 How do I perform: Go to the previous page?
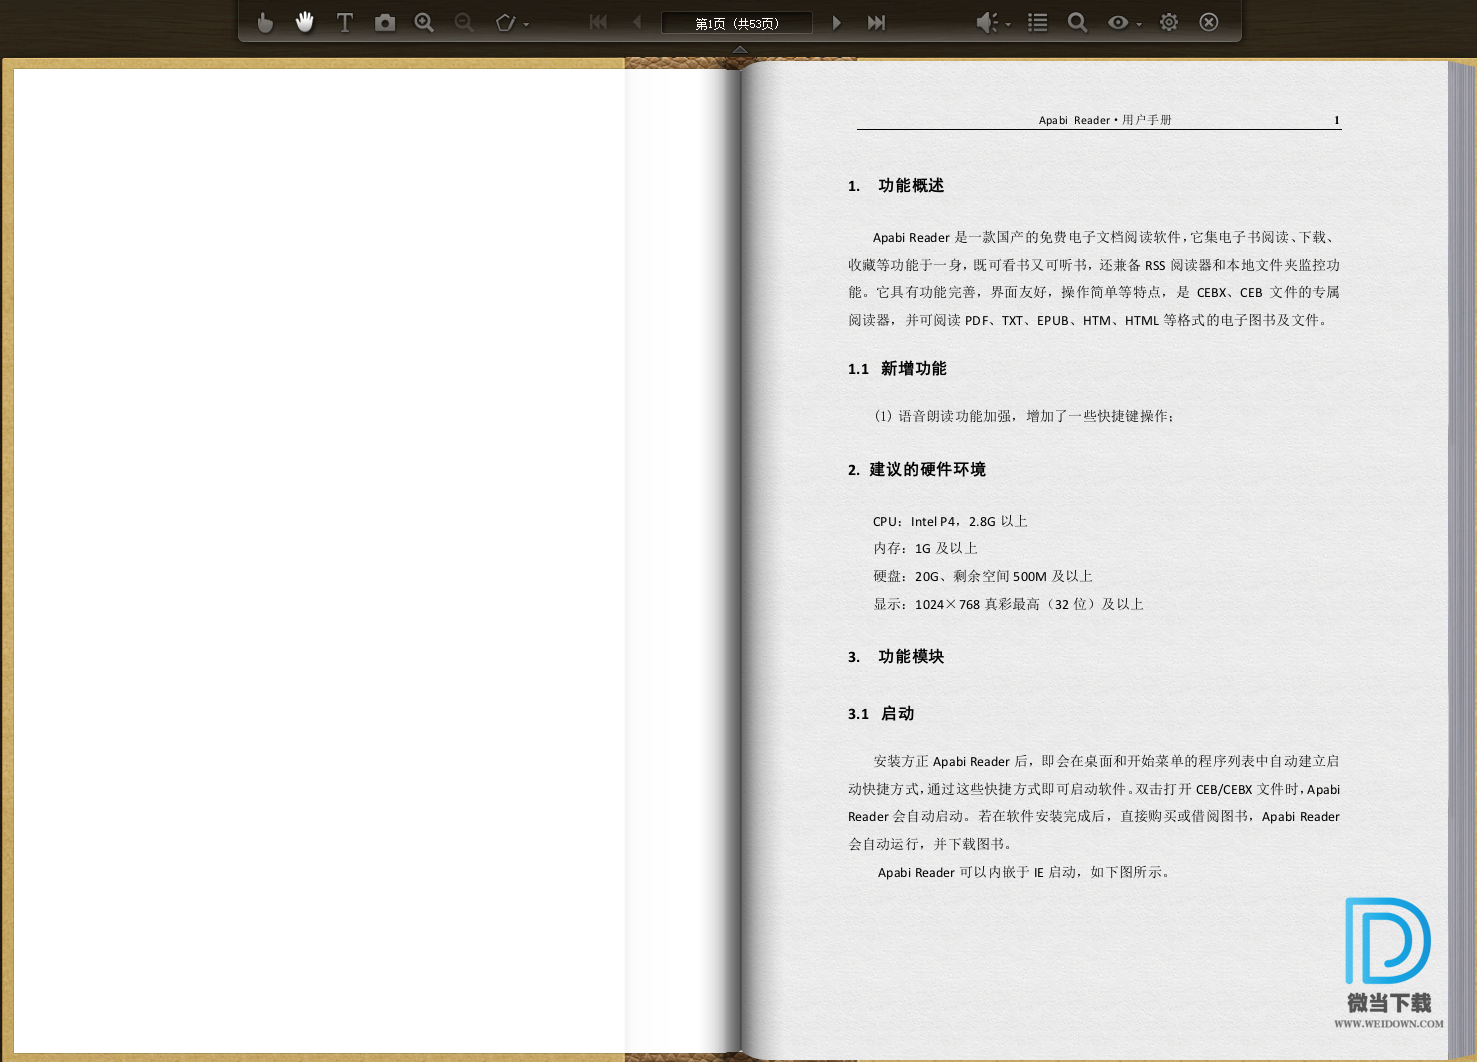[x=637, y=22]
